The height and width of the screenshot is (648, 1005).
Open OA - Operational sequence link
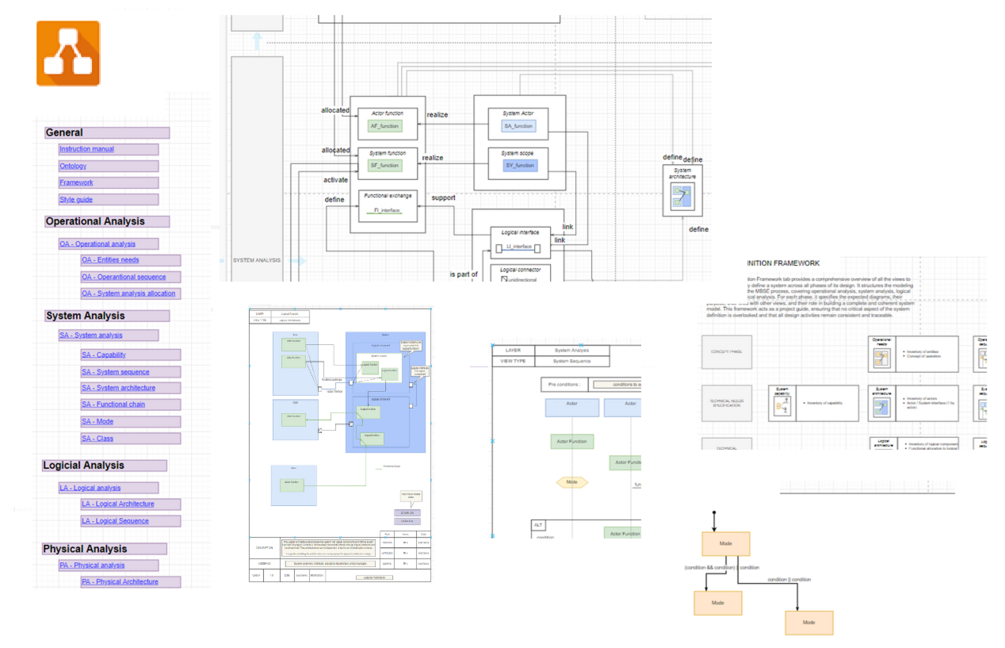point(124,277)
